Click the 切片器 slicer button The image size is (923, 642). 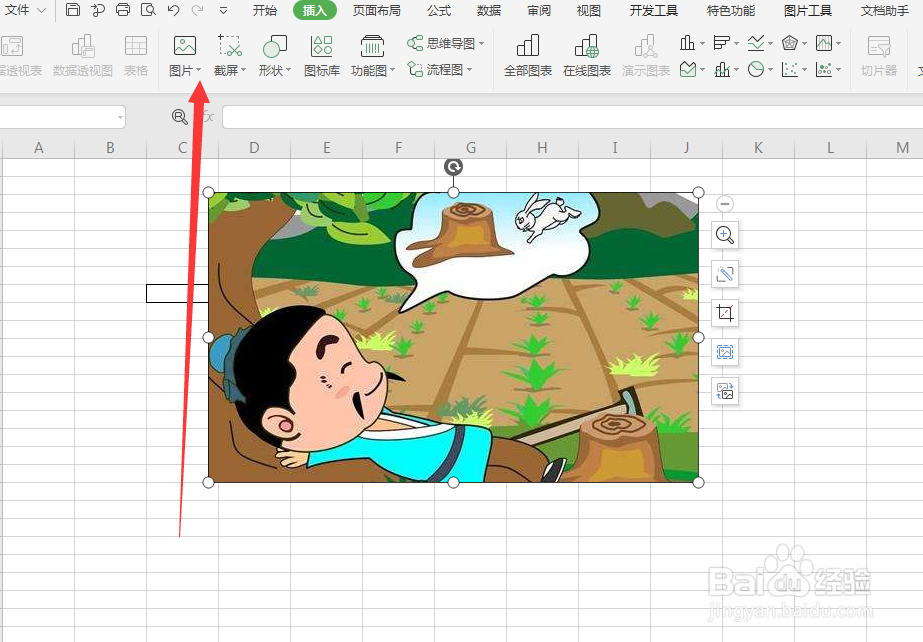pos(879,56)
